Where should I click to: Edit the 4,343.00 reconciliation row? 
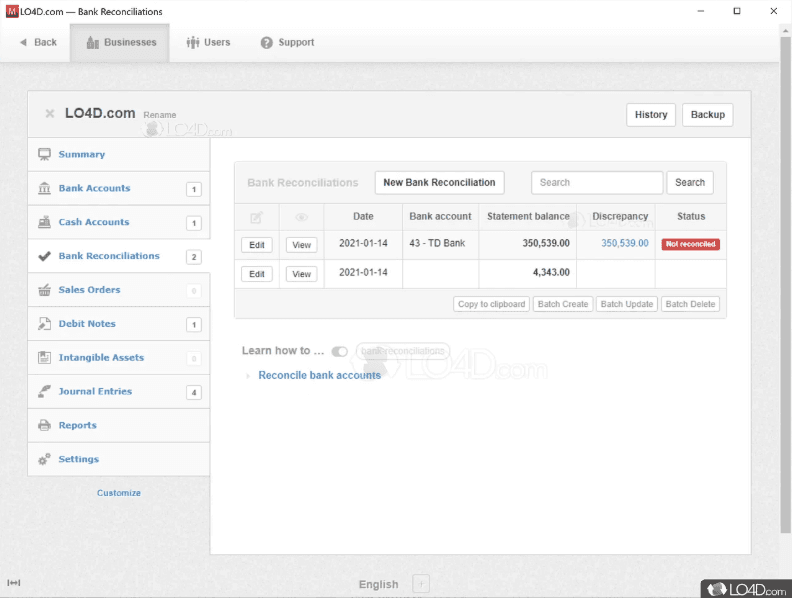(257, 274)
